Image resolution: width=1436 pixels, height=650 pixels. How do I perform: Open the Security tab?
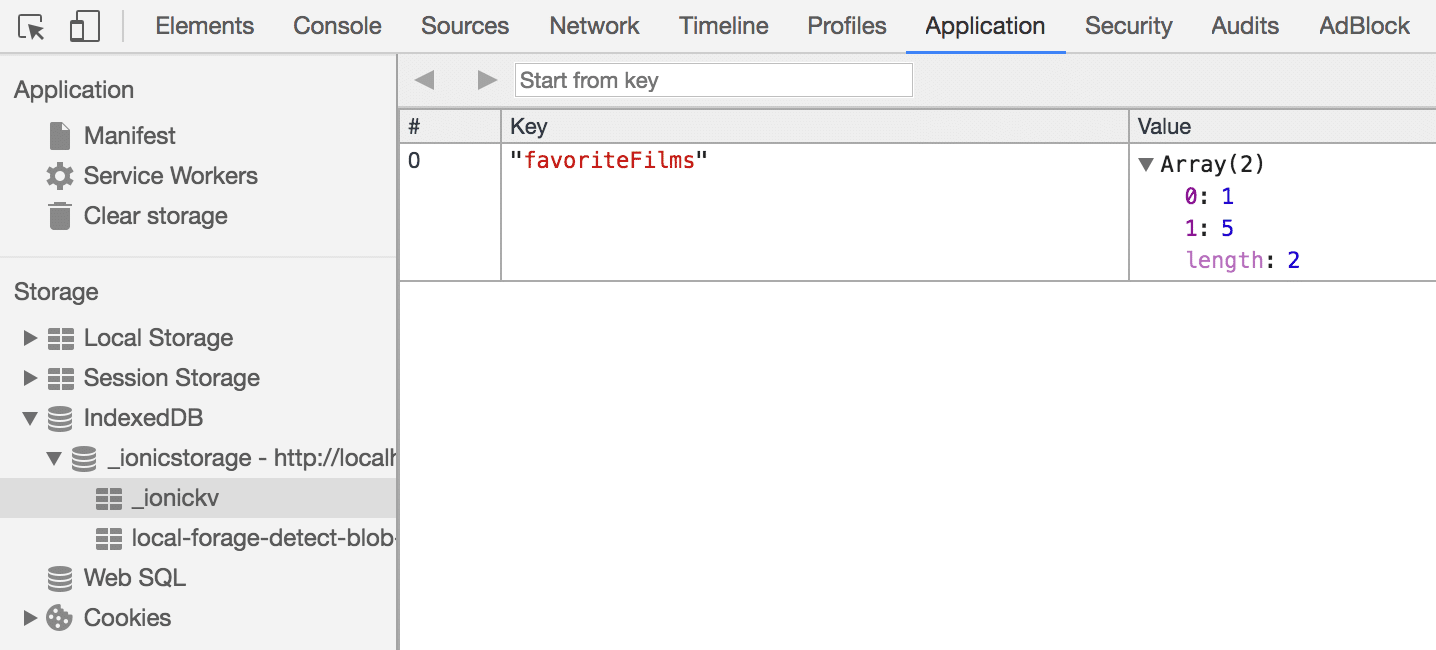1128,27
